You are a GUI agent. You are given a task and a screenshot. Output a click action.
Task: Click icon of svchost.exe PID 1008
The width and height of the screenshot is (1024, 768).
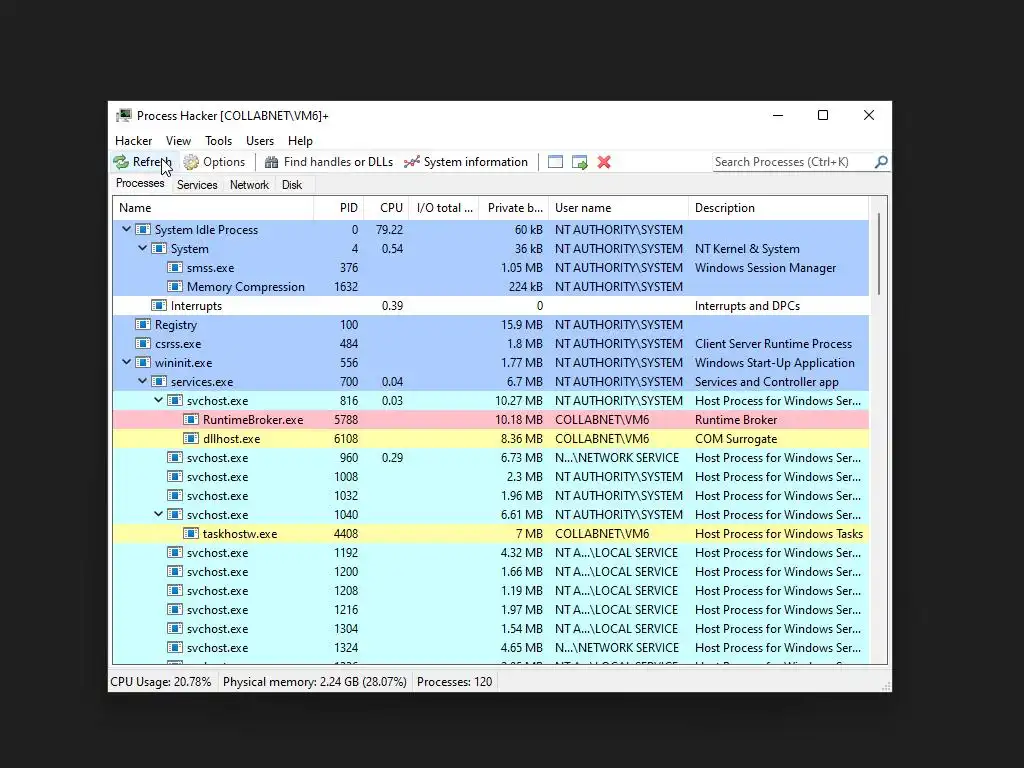coord(174,476)
